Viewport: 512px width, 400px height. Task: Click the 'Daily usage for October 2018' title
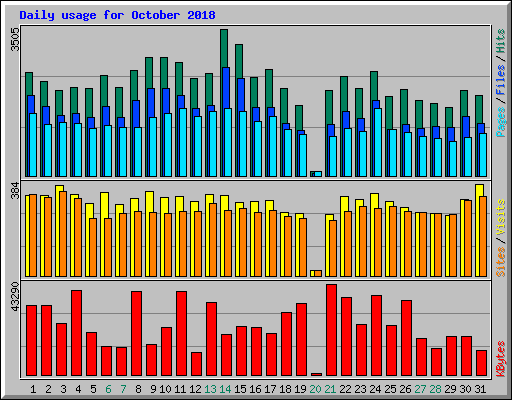(117, 15)
